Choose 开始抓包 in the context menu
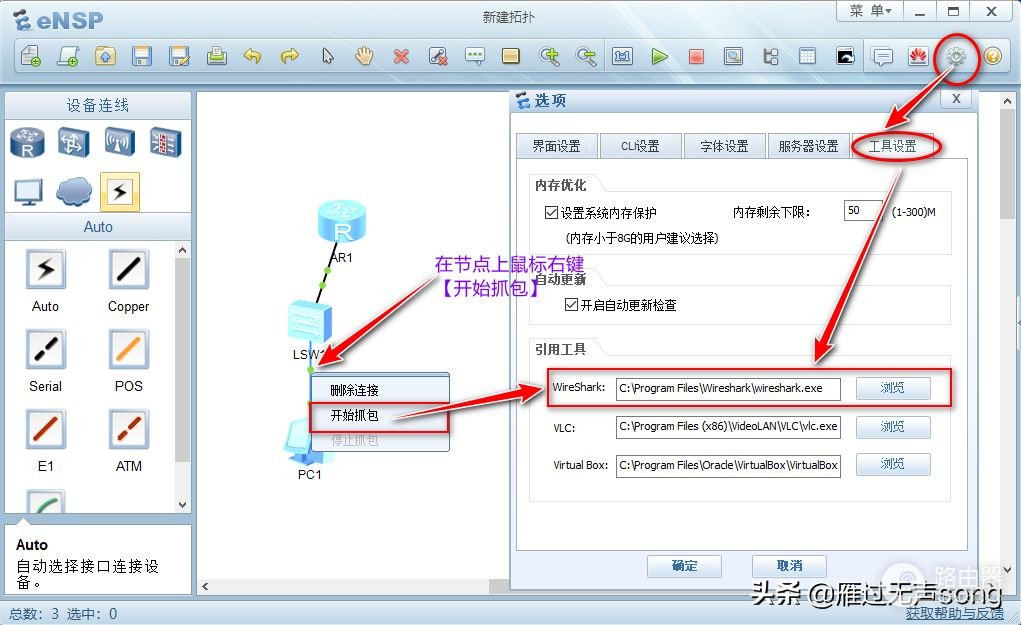This screenshot has height=625, width=1021. coord(380,415)
